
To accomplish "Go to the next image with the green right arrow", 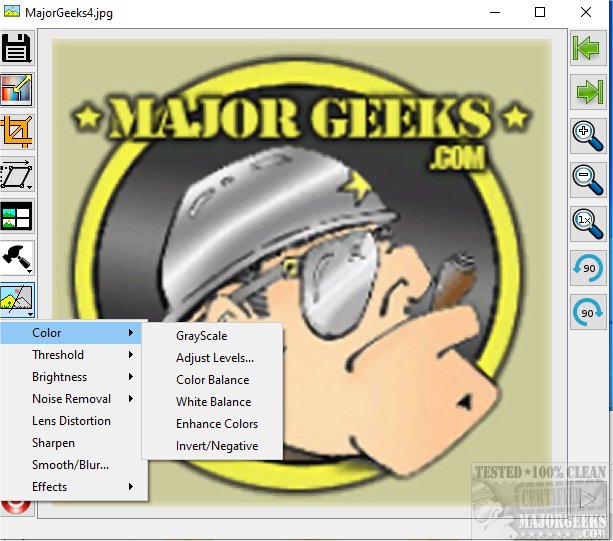I will [x=588, y=92].
